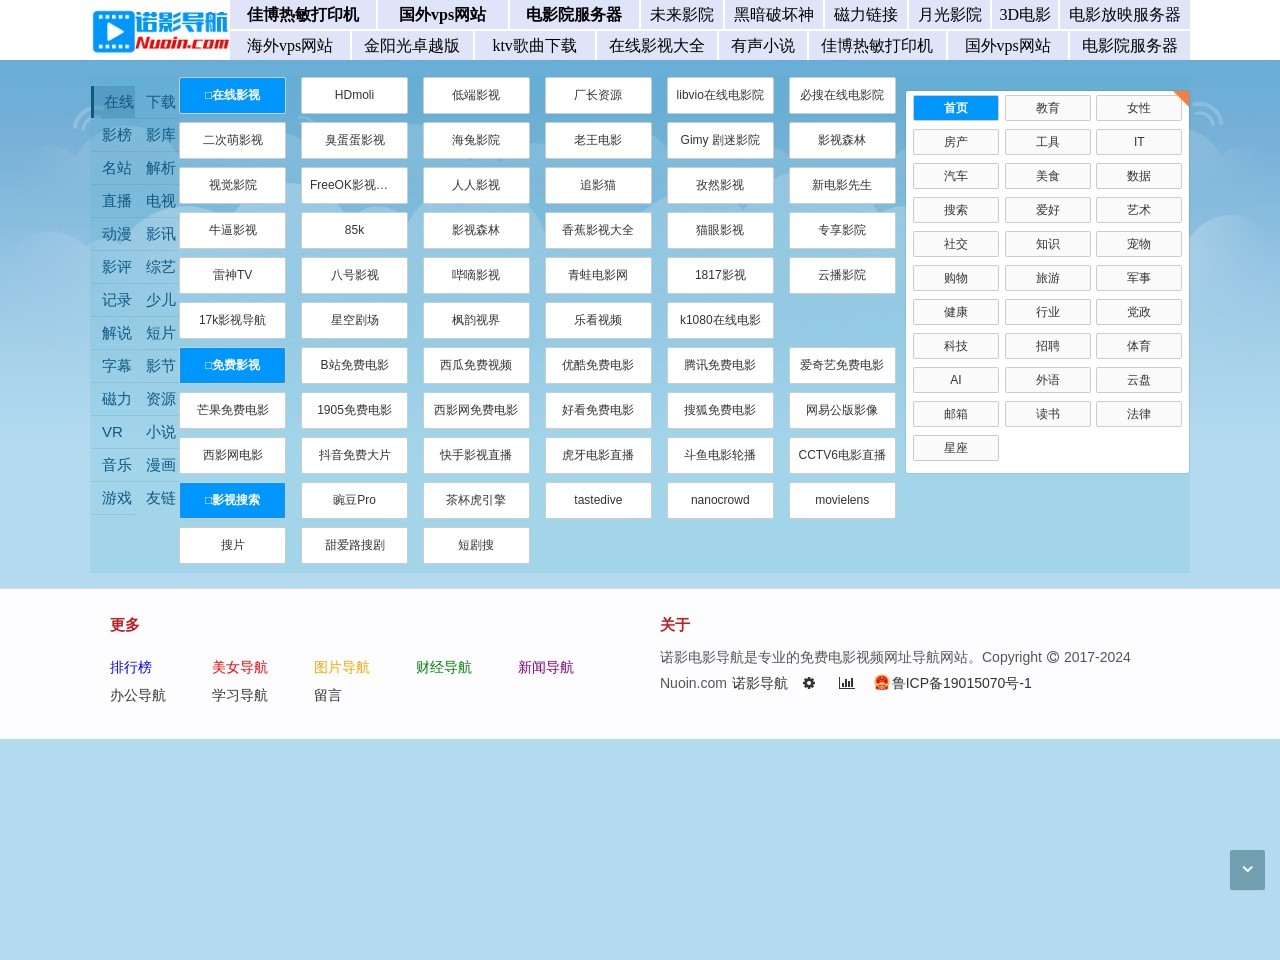Click the scroll-down chevron button

pyautogui.click(x=1247, y=870)
